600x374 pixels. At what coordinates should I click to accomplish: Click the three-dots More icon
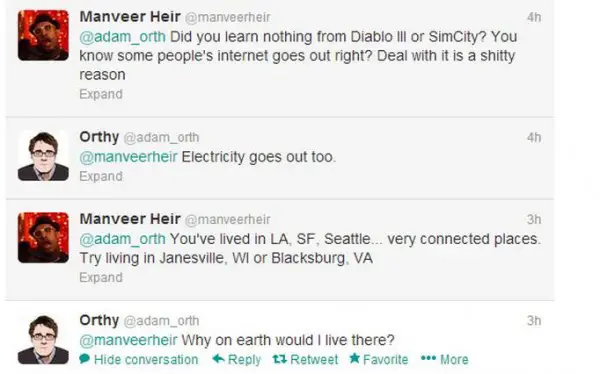[x=428, y=358]
